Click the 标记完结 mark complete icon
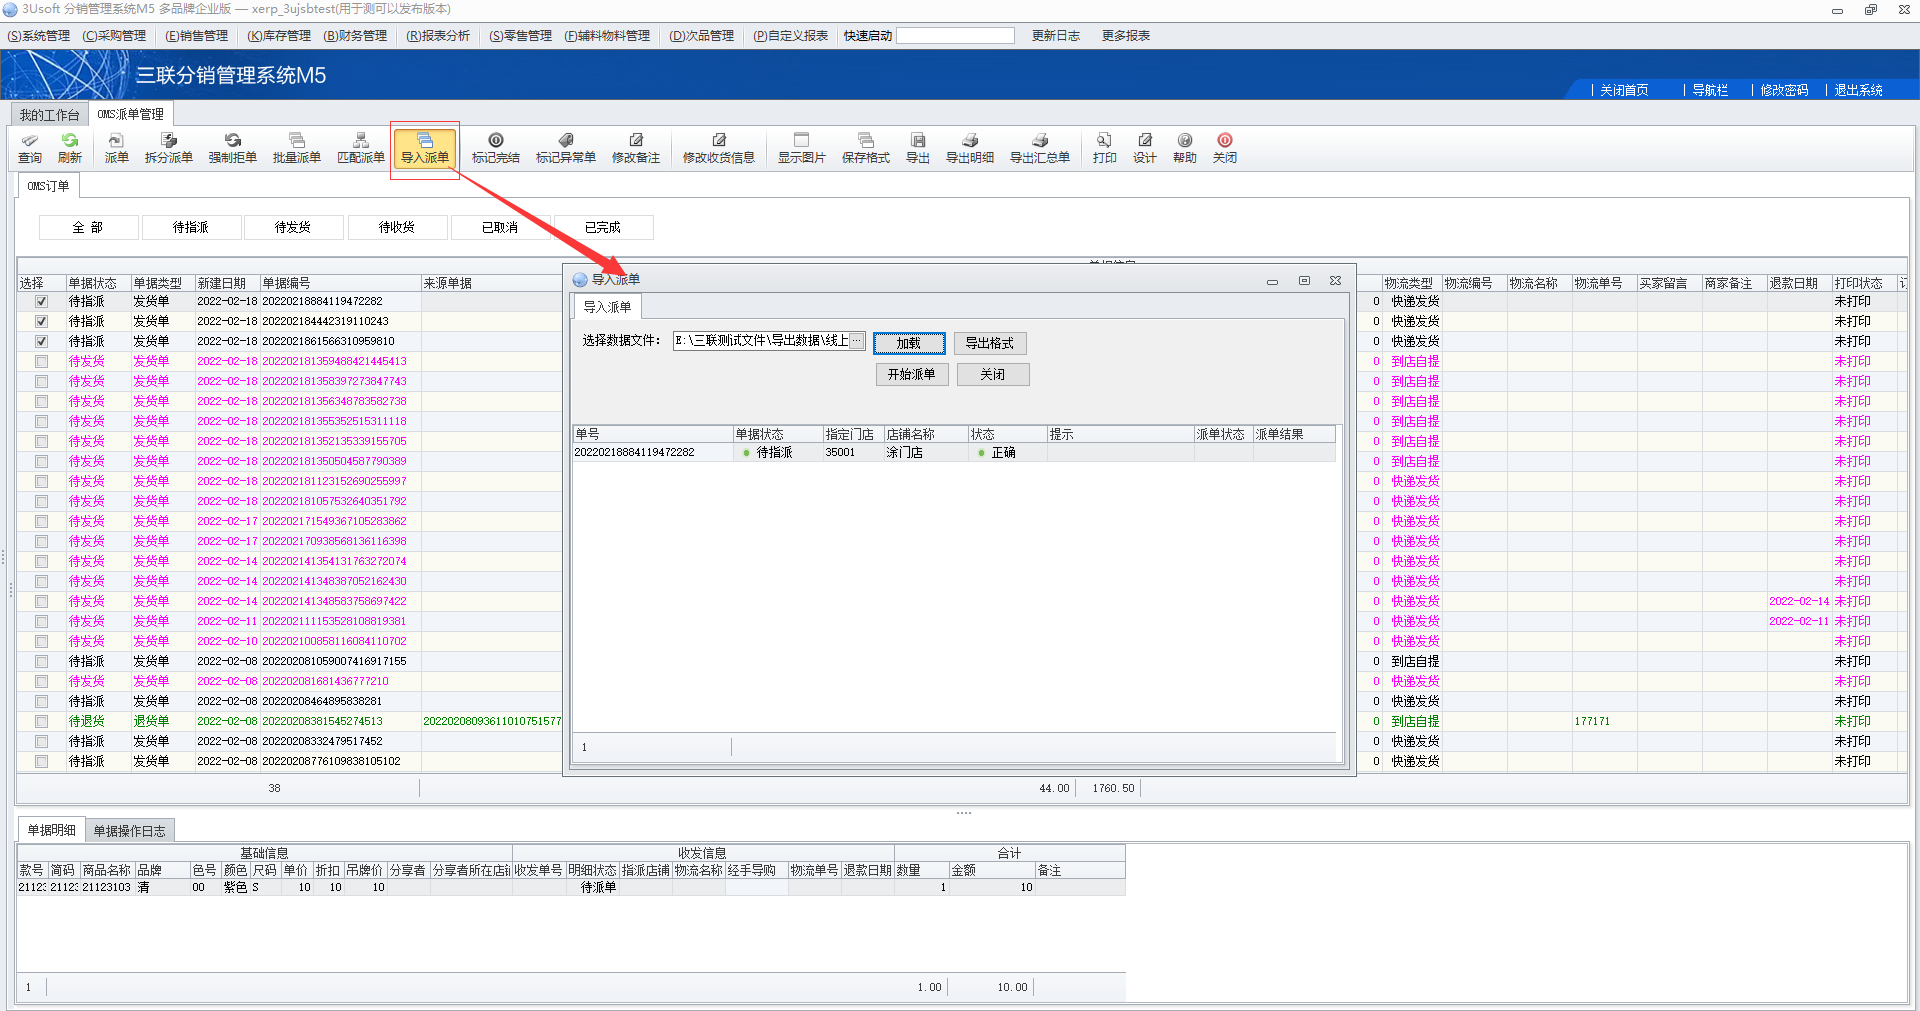Image resolution: width=1920 pixels, height=1011 pixels. 496,148
